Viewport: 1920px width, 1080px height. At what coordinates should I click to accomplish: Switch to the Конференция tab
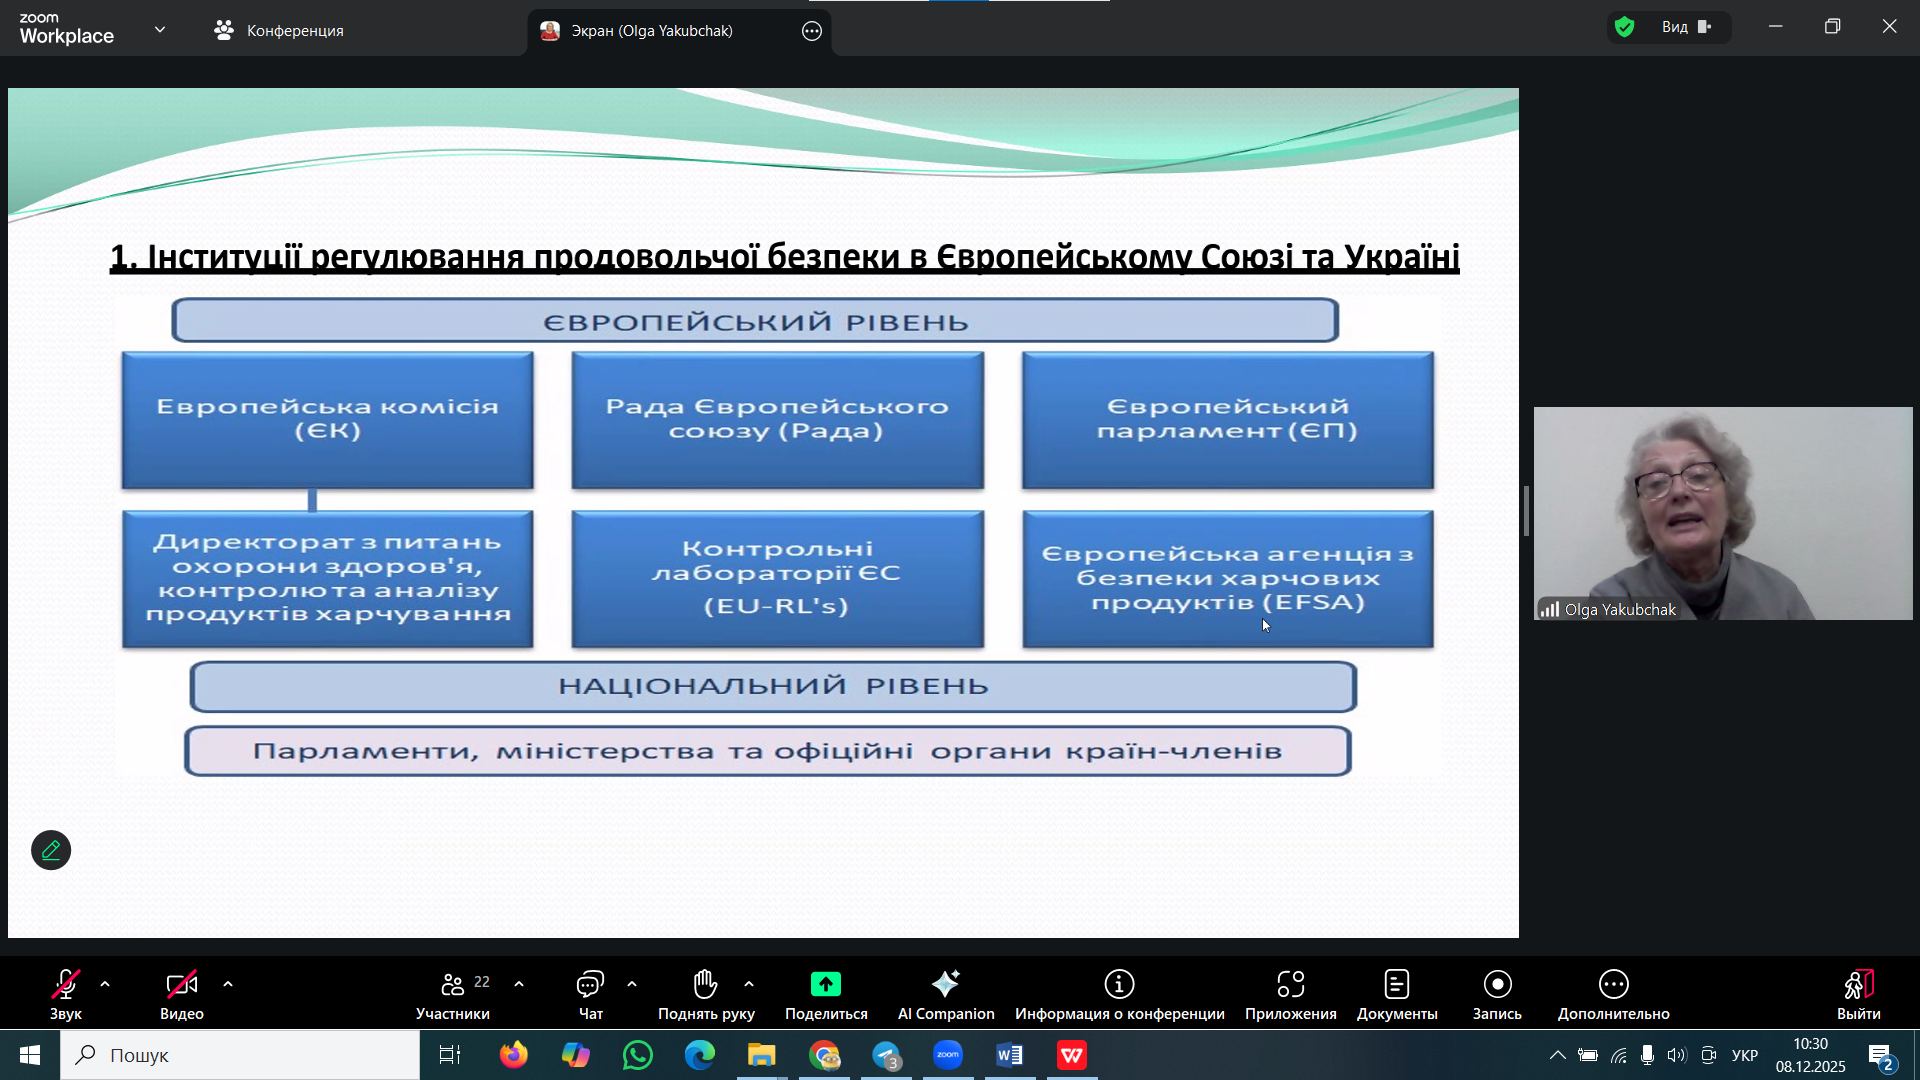[x=279, y=31]
